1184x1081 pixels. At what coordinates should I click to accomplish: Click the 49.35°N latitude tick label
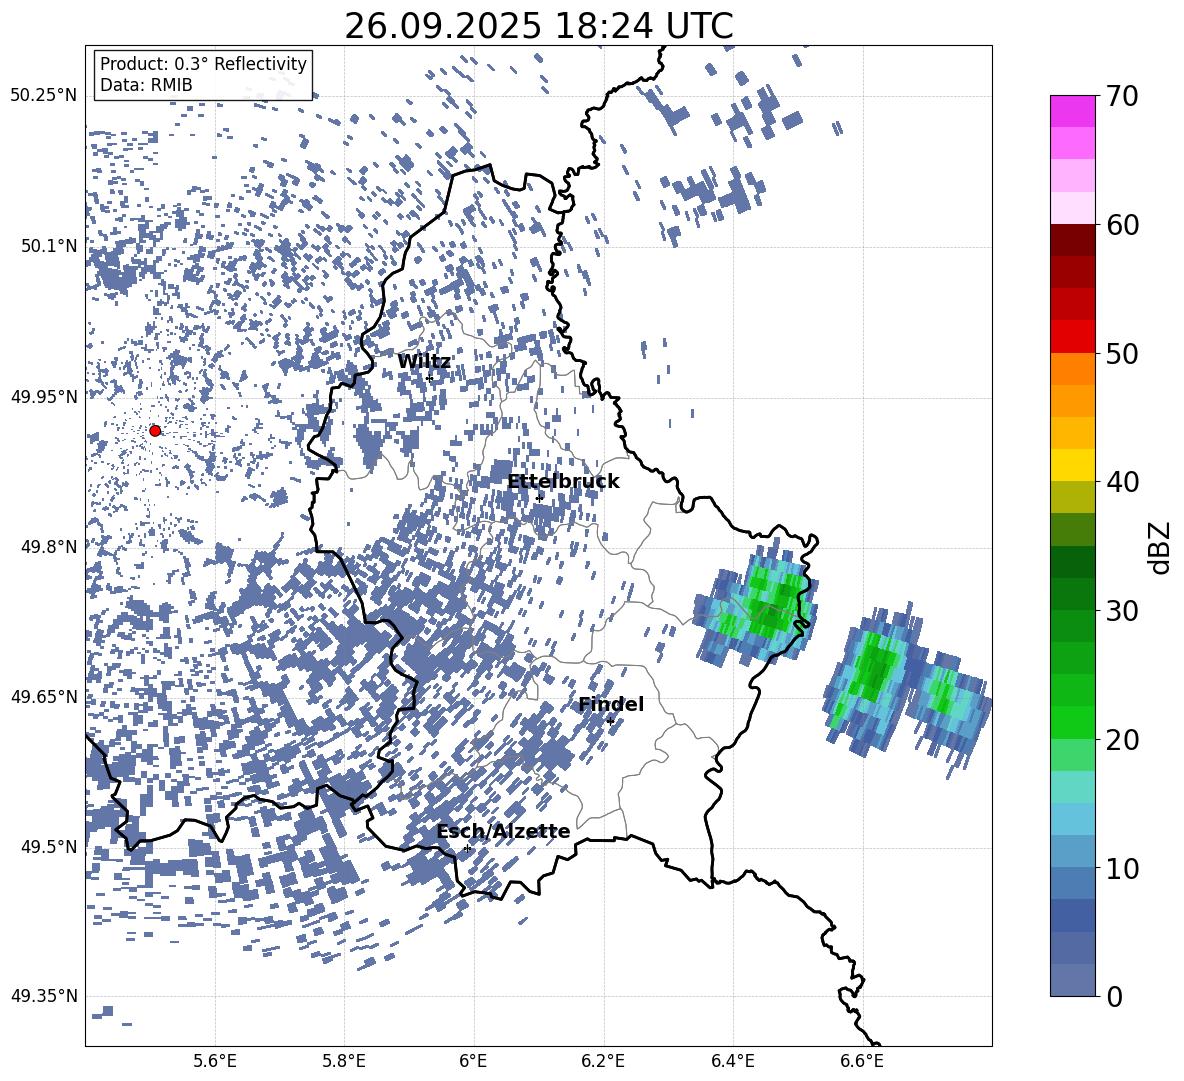[44, 996]
